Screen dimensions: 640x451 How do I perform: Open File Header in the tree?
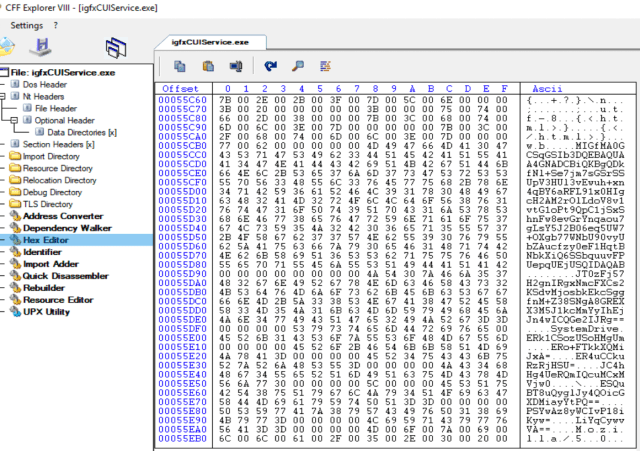(56, 109)
